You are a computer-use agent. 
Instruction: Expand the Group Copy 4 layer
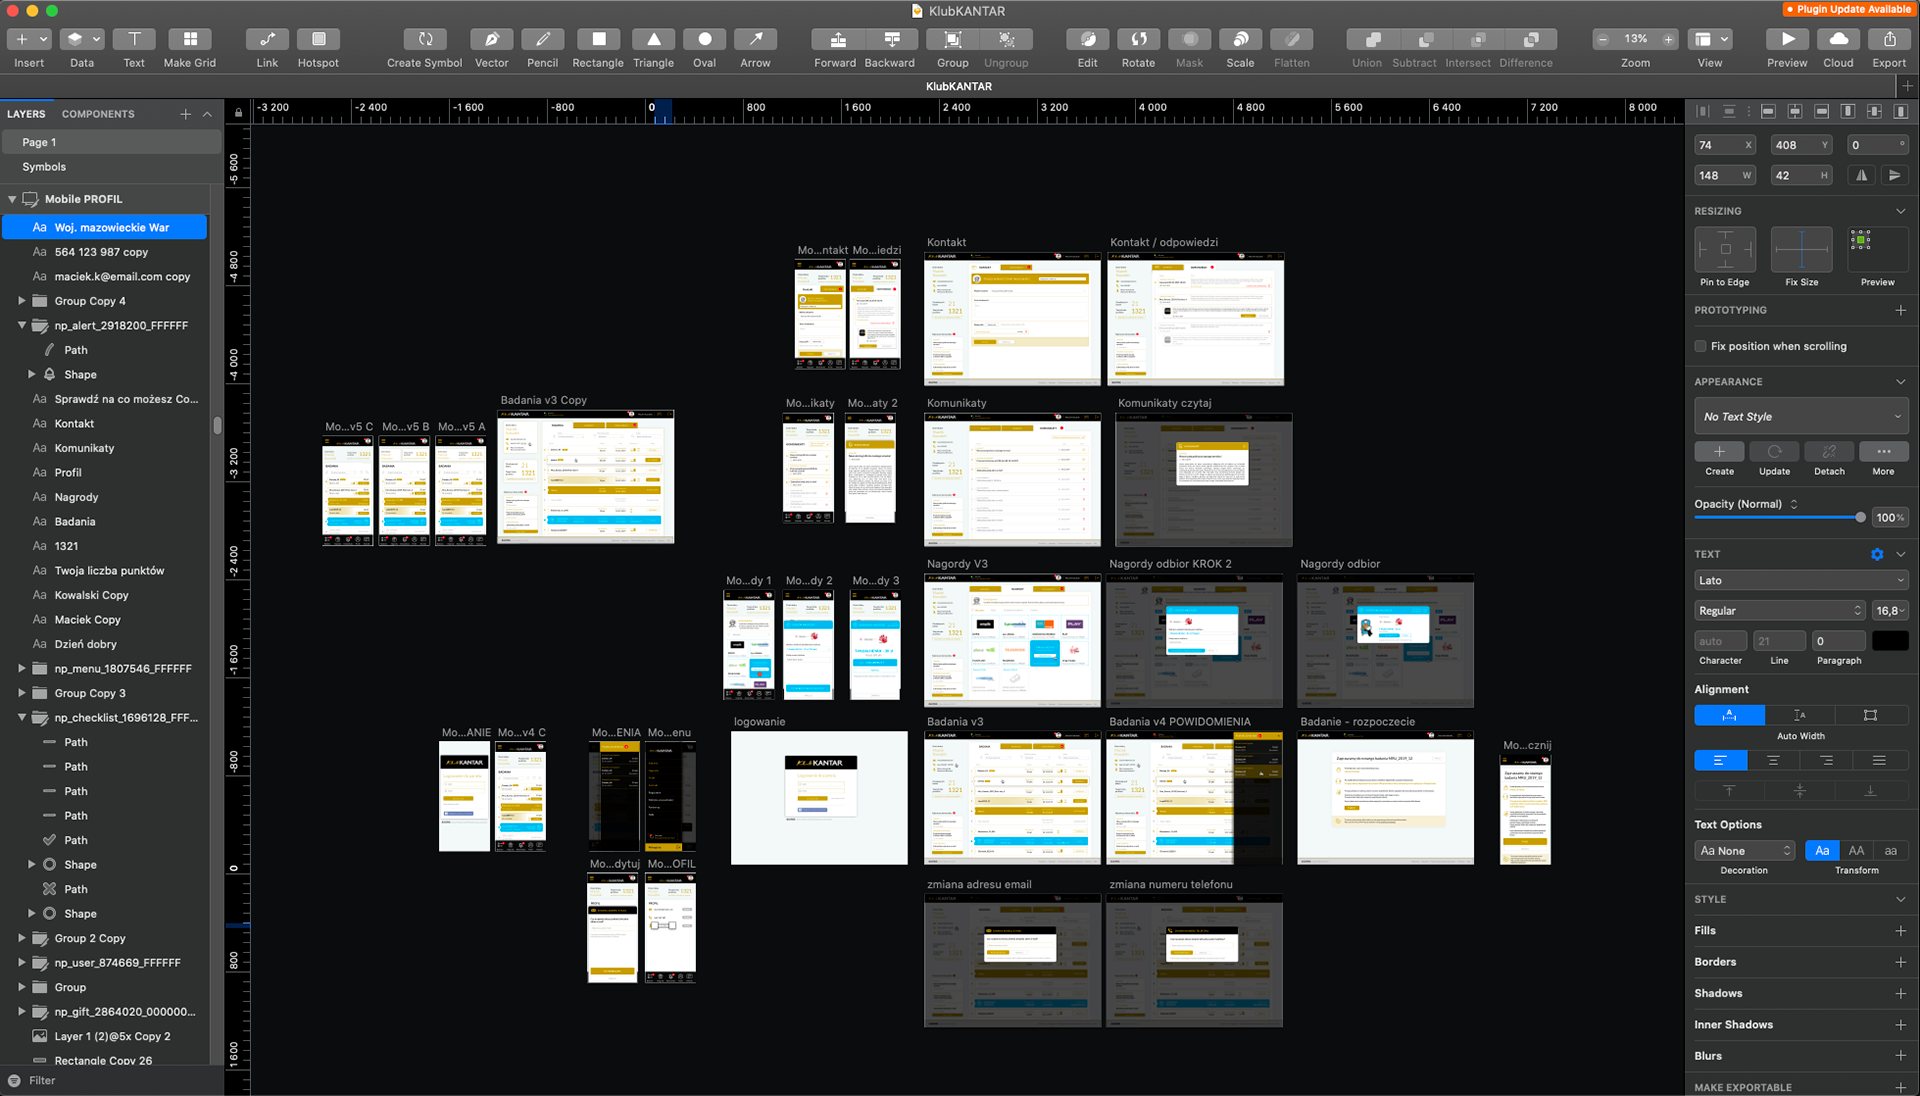point(22,301)
